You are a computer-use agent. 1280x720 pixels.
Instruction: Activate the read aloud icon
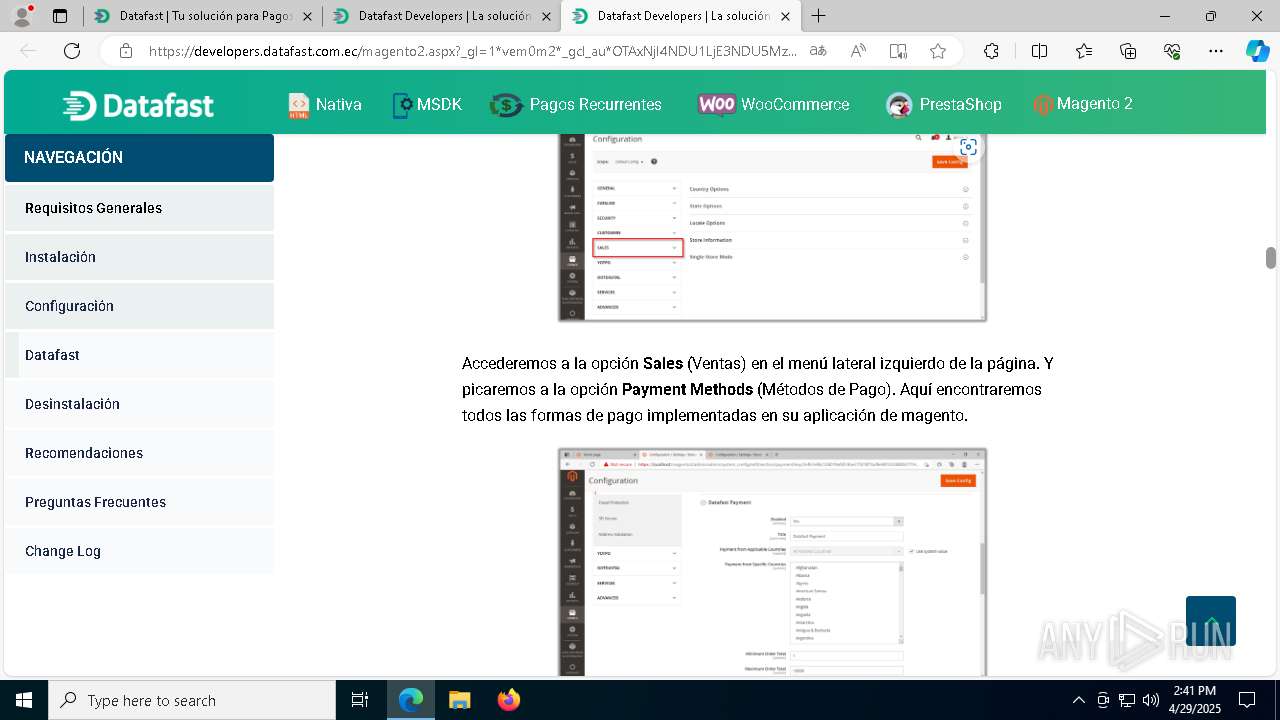point(858,51)
